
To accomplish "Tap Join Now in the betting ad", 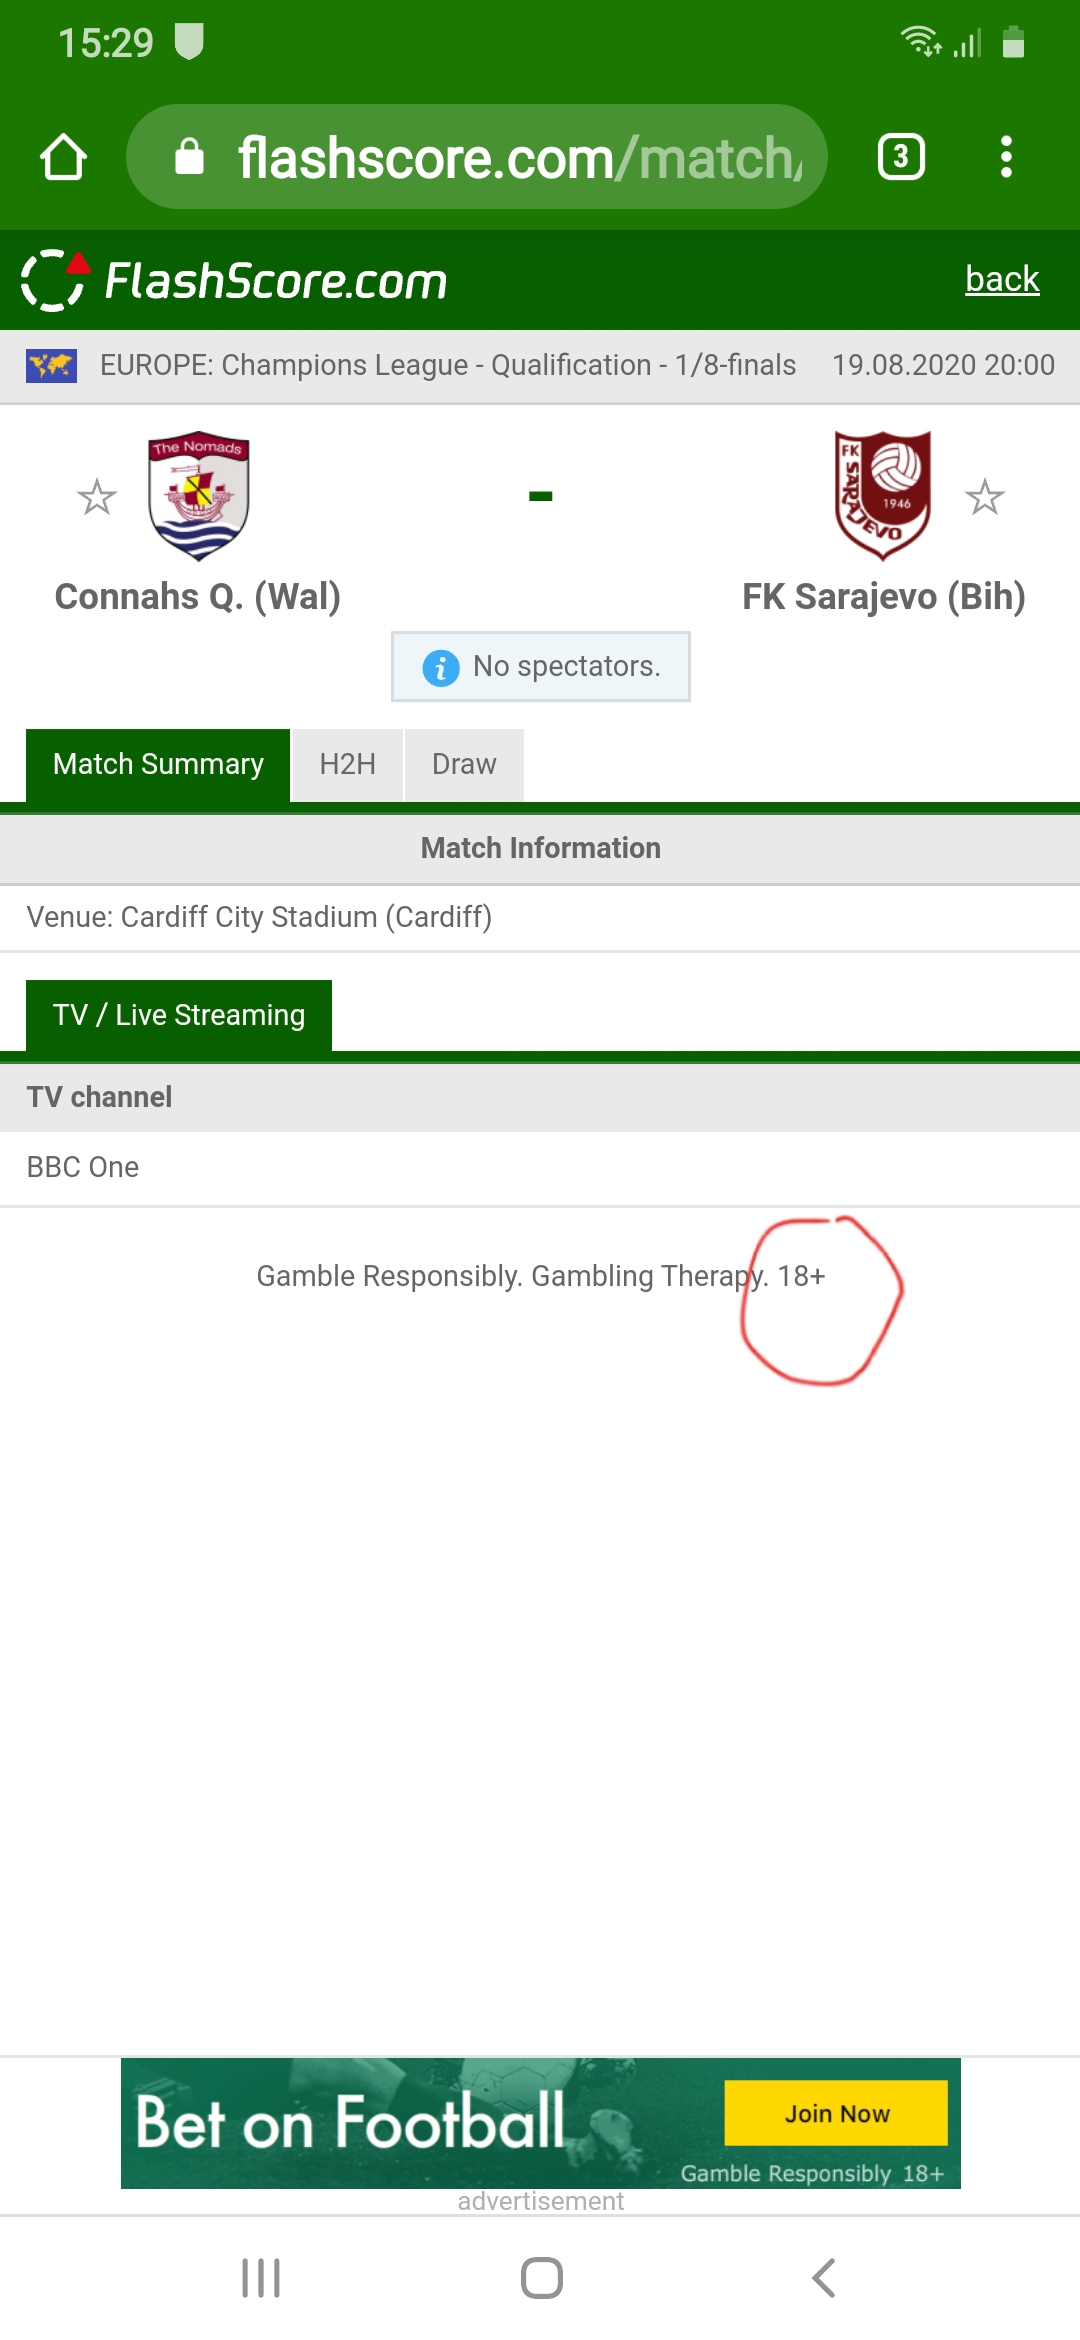I will [x=836, y=2113].
